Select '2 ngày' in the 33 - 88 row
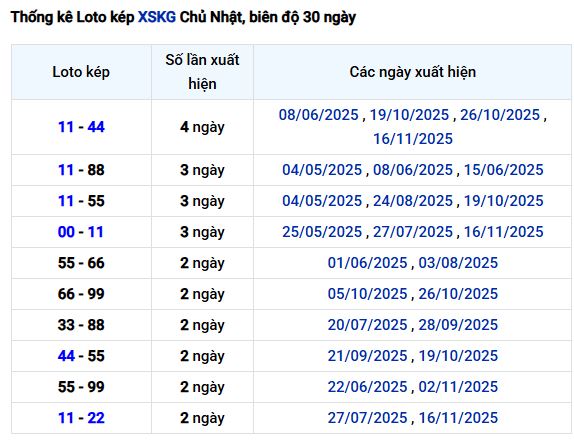Image resolution: width=574 pixels, height=440 pixels. 202,325
